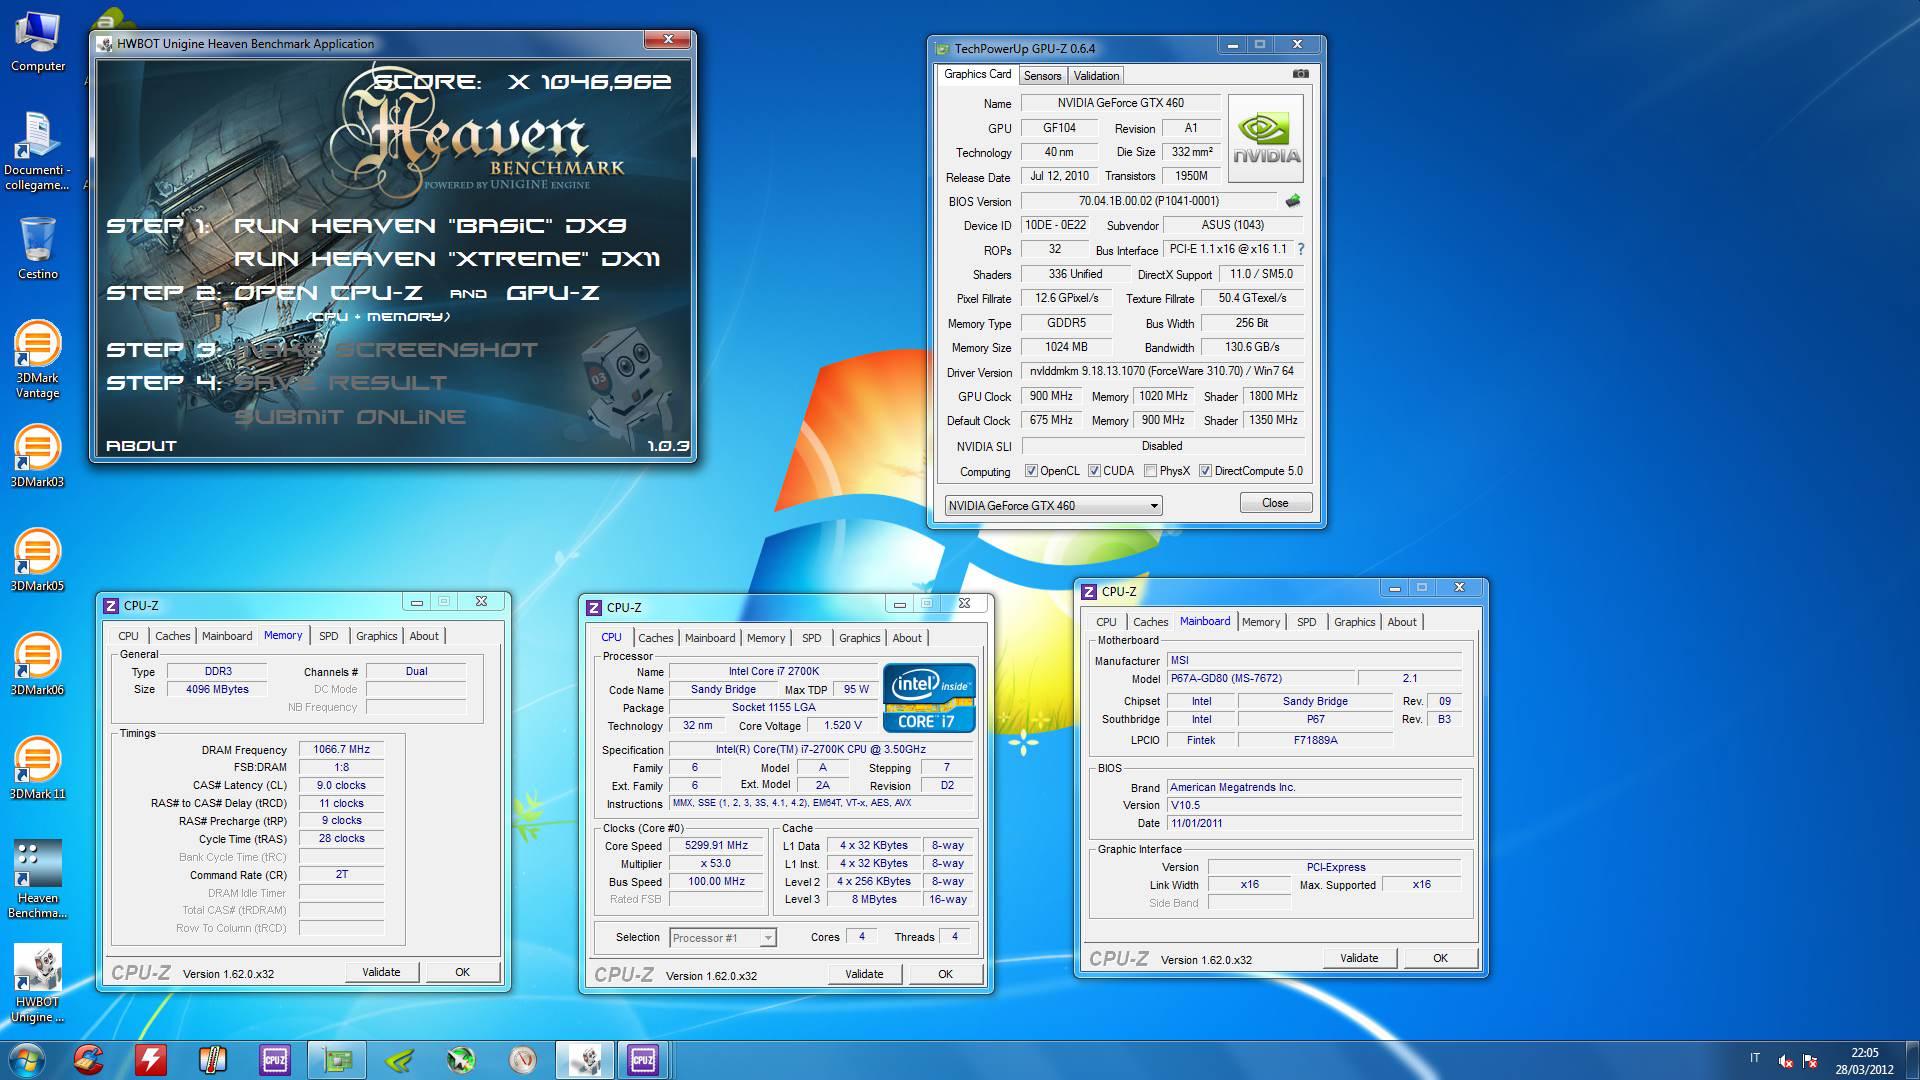Click the Intel Core i7 logo in CPU-Z
Screen dimensions: 1920x1080
click(x=929, y=697)
